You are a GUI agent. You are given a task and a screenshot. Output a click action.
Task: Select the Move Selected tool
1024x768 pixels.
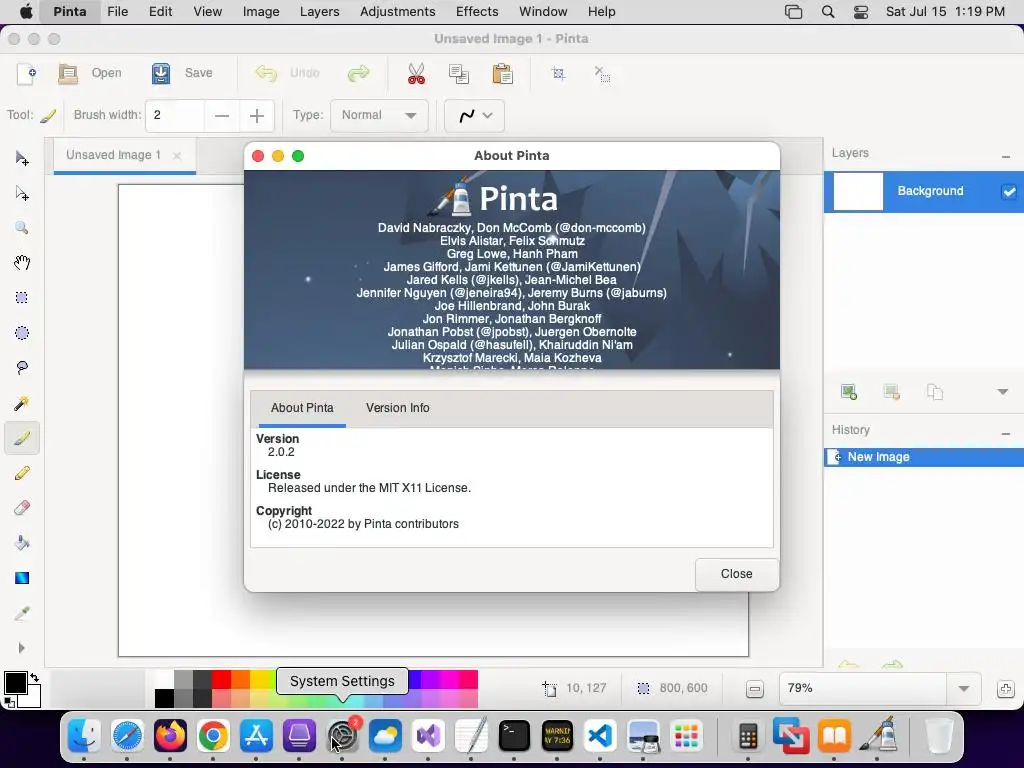pos(22,159)
